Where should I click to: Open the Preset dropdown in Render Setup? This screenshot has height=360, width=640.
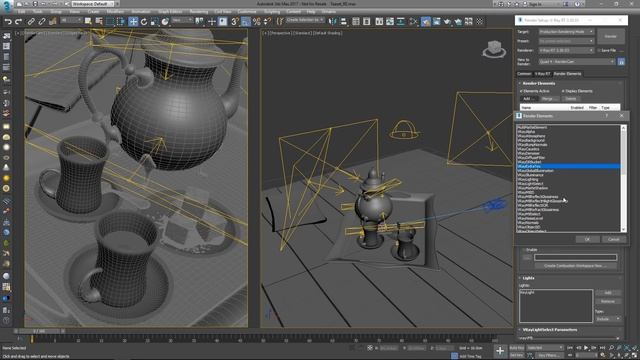(x=566, y=41)
